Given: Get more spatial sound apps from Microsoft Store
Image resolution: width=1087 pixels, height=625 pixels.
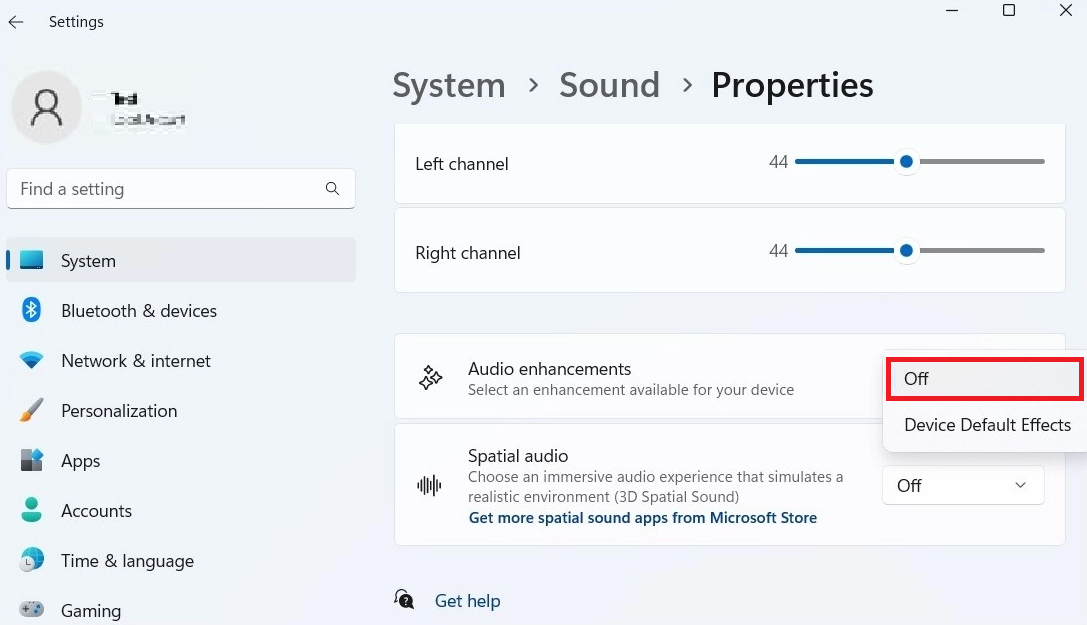Looking at the screenshot, I should (x=642, y=517).
